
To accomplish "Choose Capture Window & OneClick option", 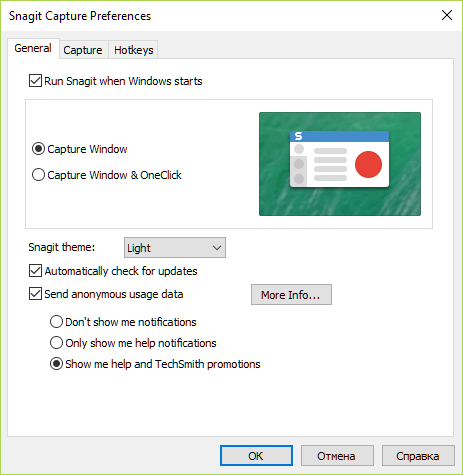I will (38, 175).
